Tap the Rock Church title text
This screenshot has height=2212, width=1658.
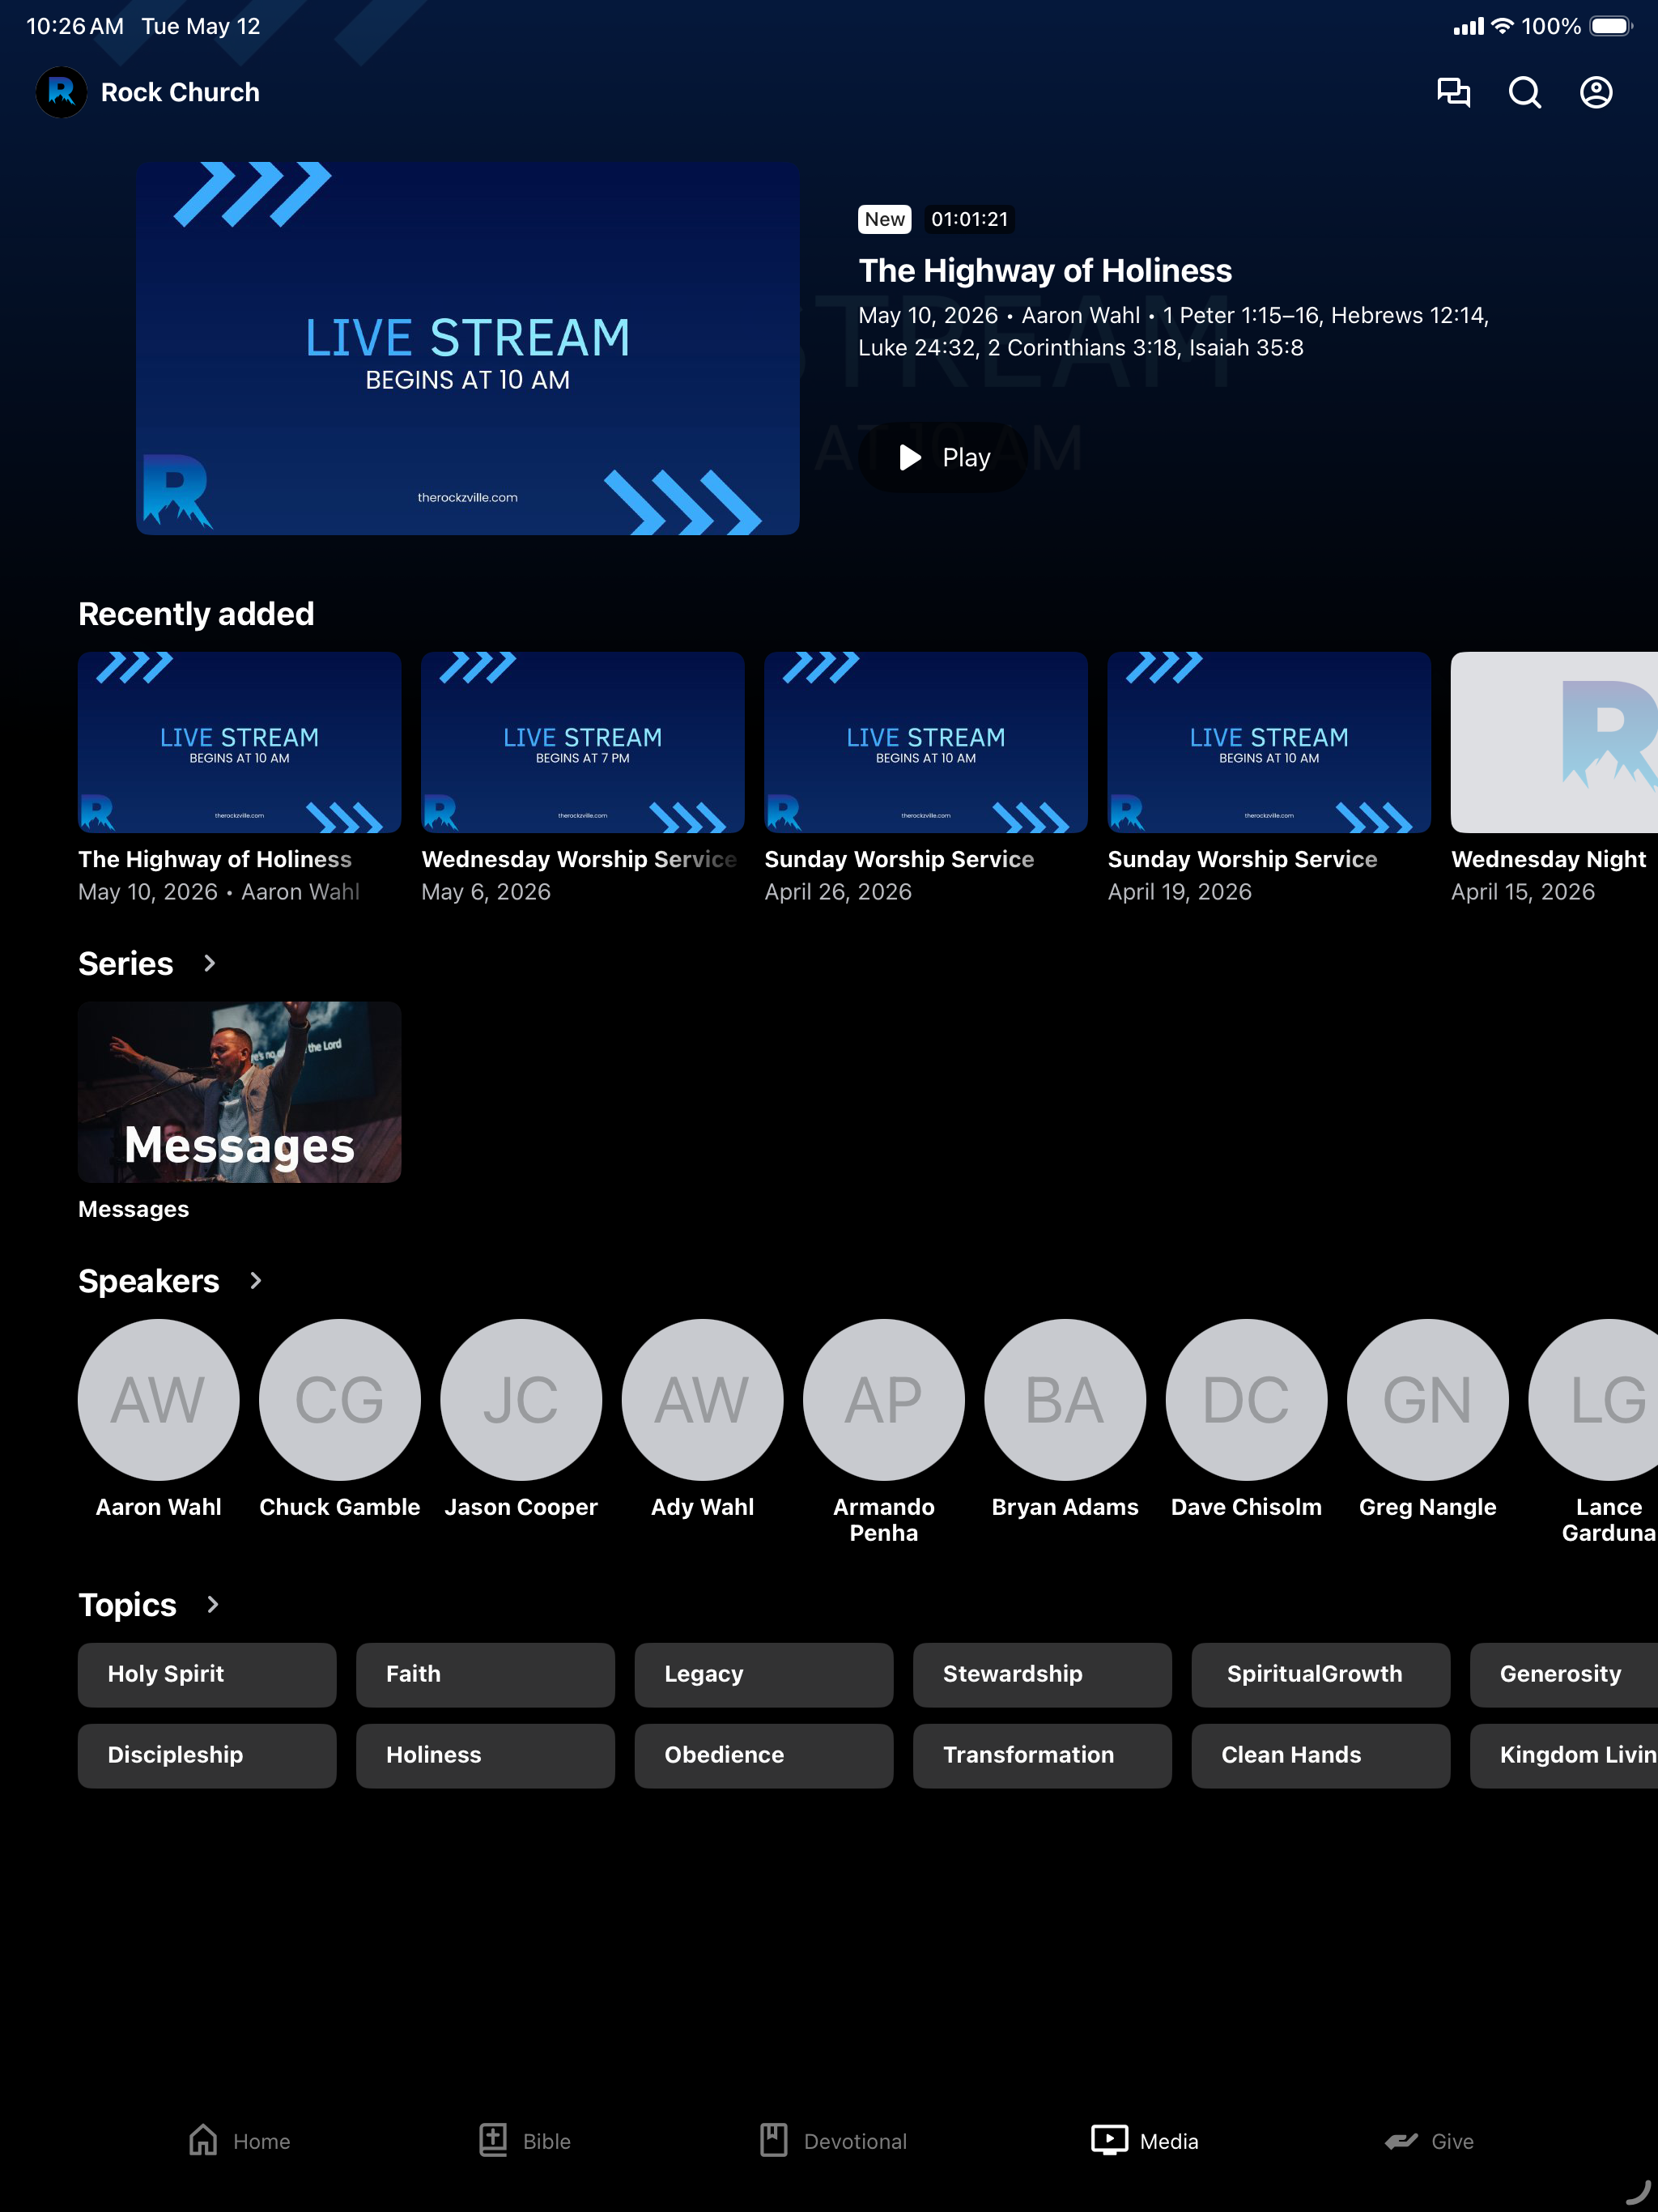180,92
